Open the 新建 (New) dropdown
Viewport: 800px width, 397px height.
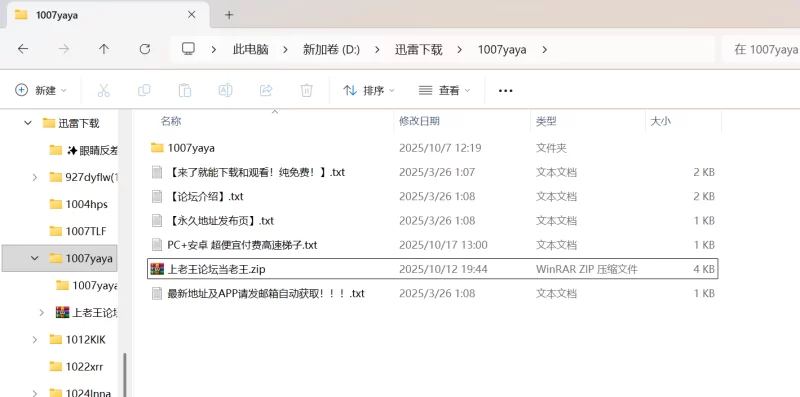tap(41, 90)
